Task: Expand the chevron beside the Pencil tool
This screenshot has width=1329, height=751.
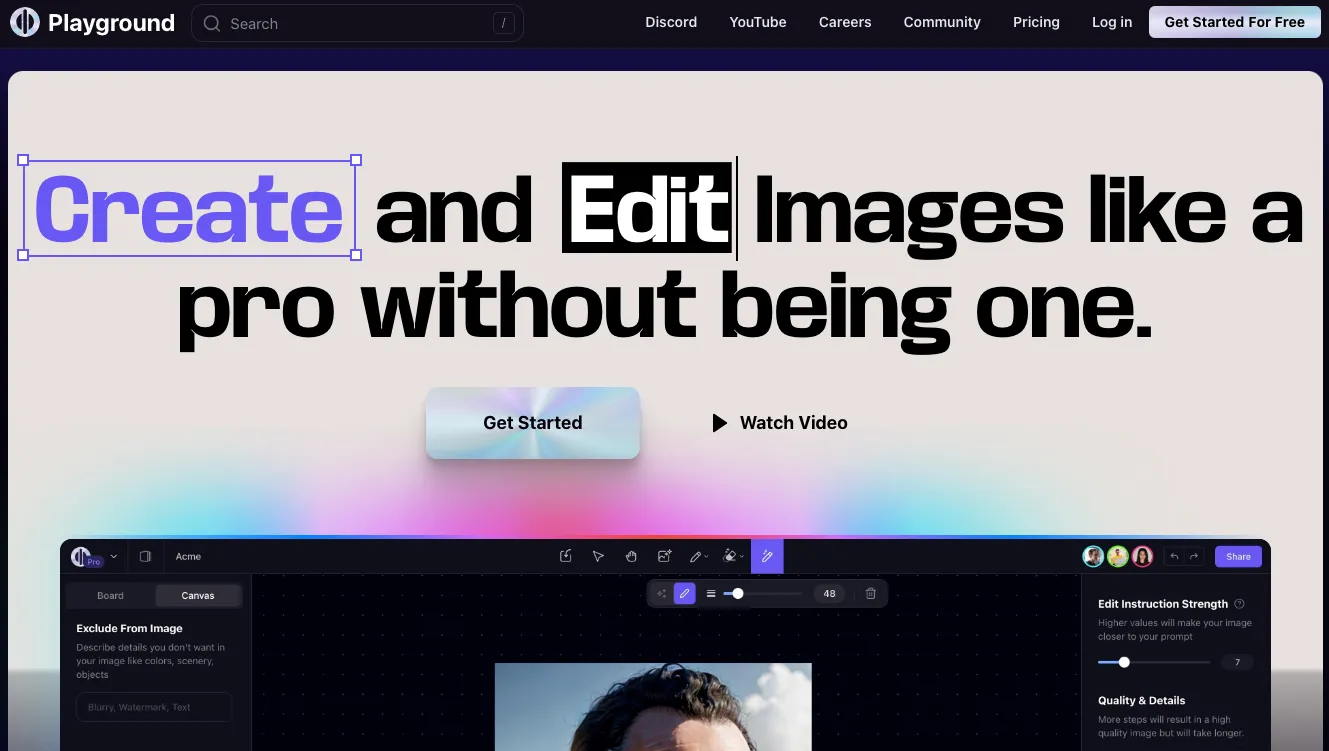Action: coord(705,556)
